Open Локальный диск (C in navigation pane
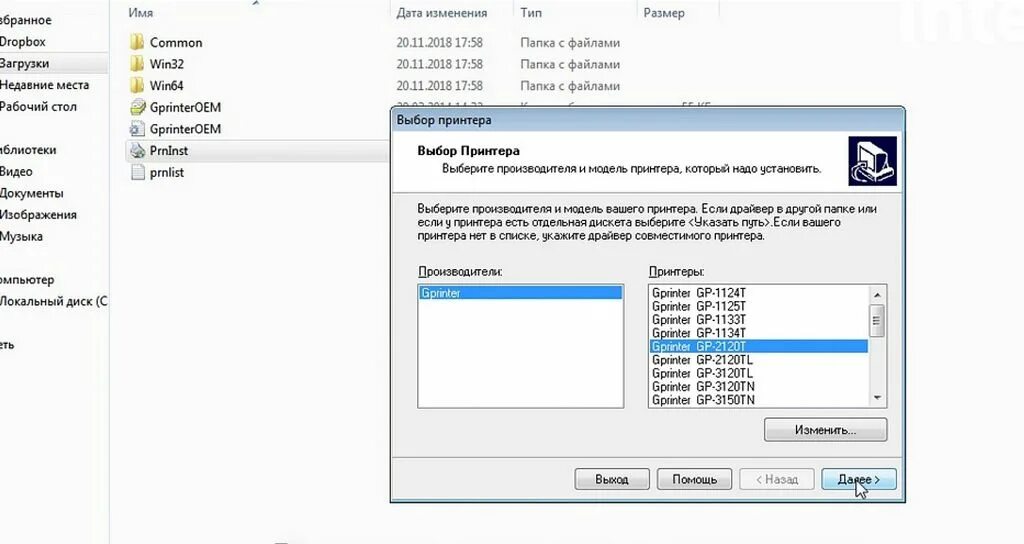This screenshot has height=544, width=1024. [x=54, y=301]
